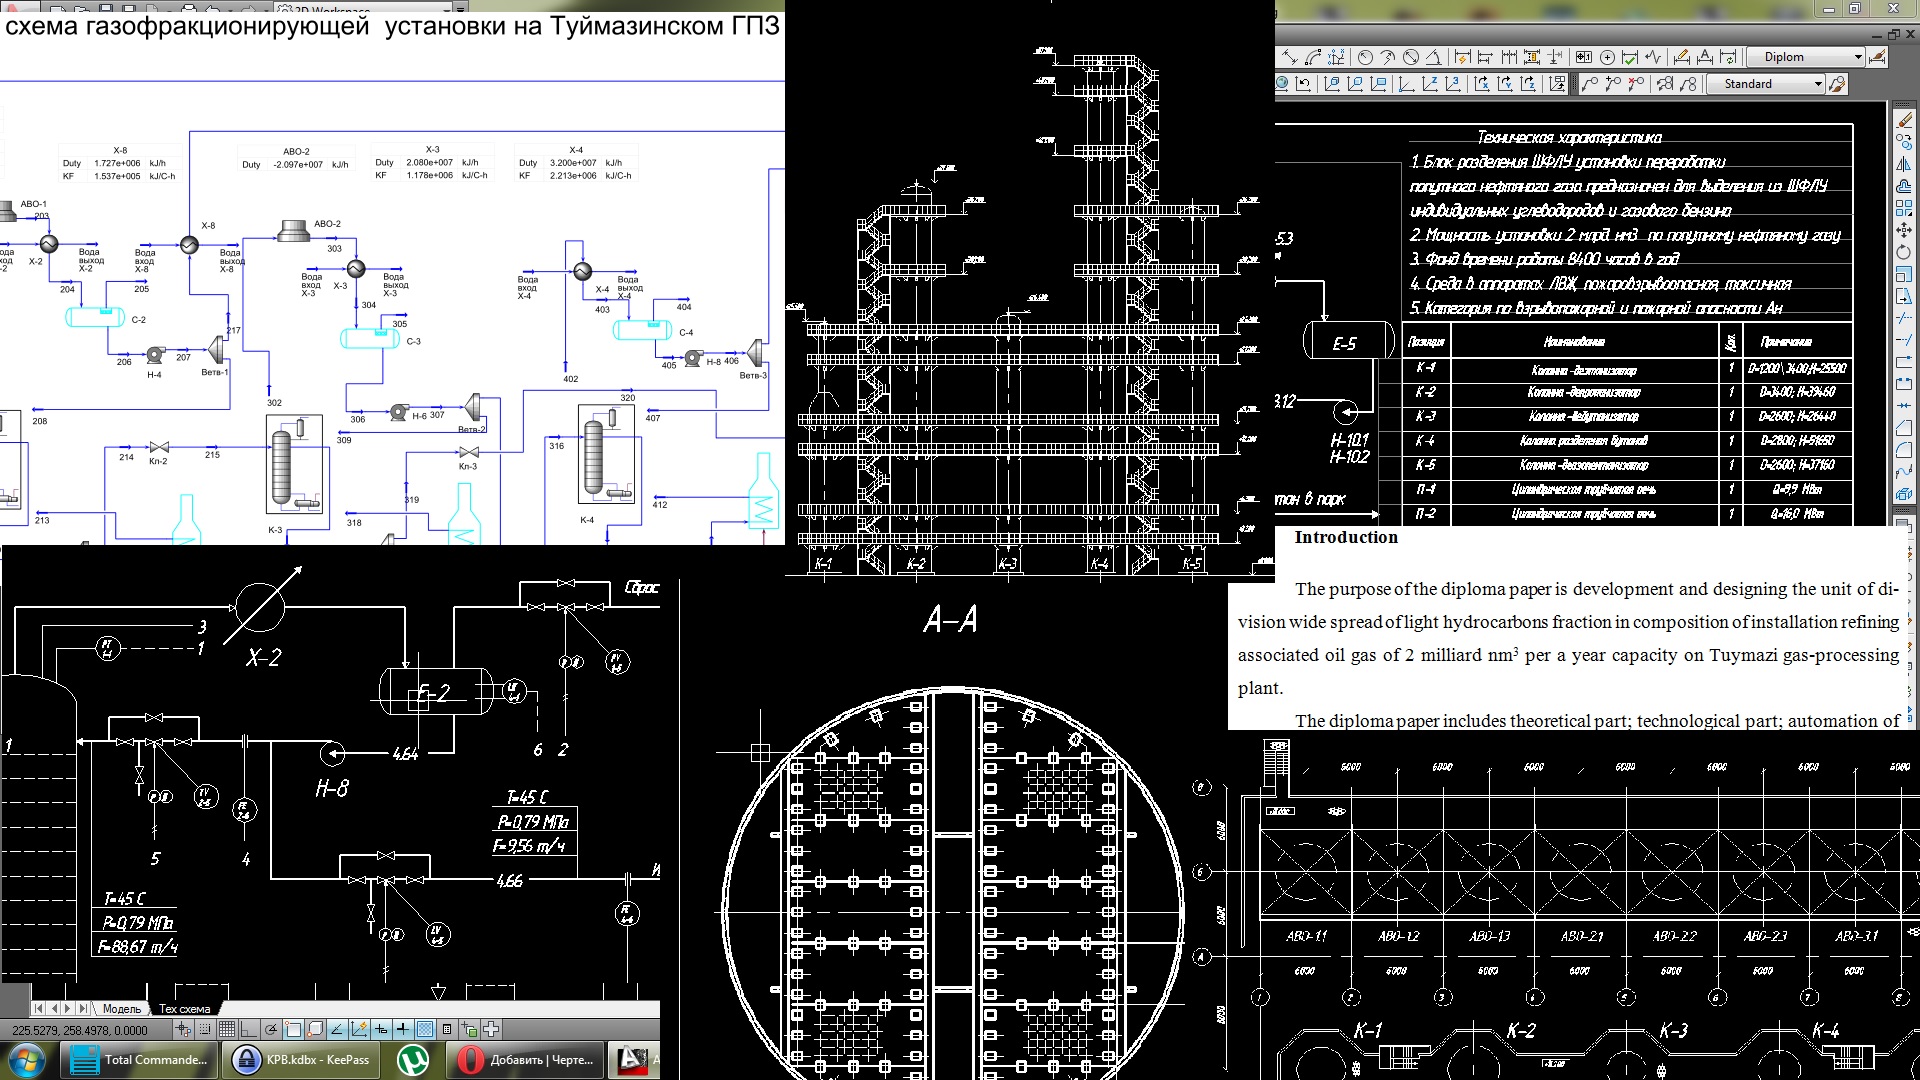Image resolution: width=1920 pixels, height=1080 pixels.
Task: Click the UCS World globe icon
Action: [1282, 84]
